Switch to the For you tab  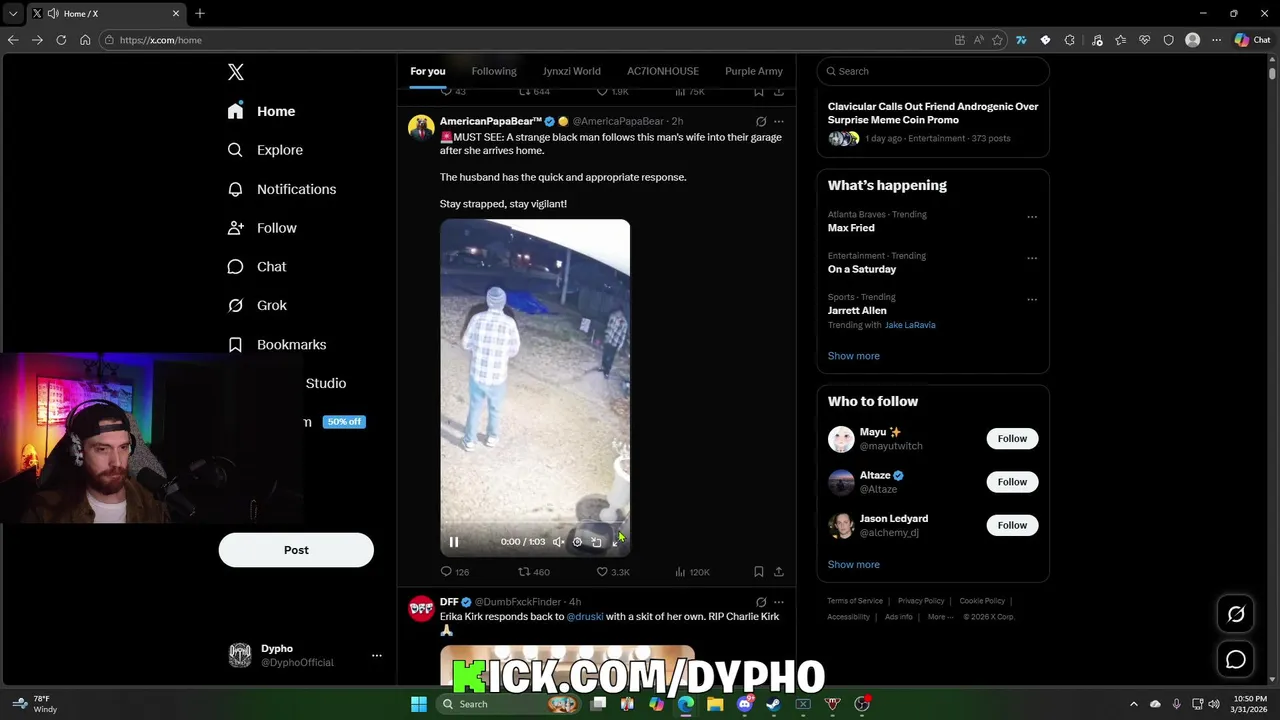(x=428, y=71)
